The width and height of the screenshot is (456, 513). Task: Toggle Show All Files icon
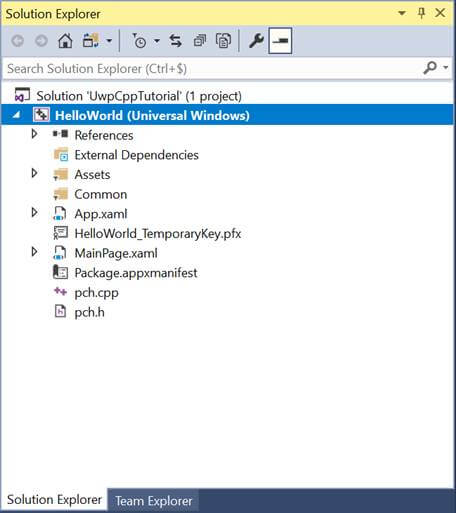tap(223, 41)
